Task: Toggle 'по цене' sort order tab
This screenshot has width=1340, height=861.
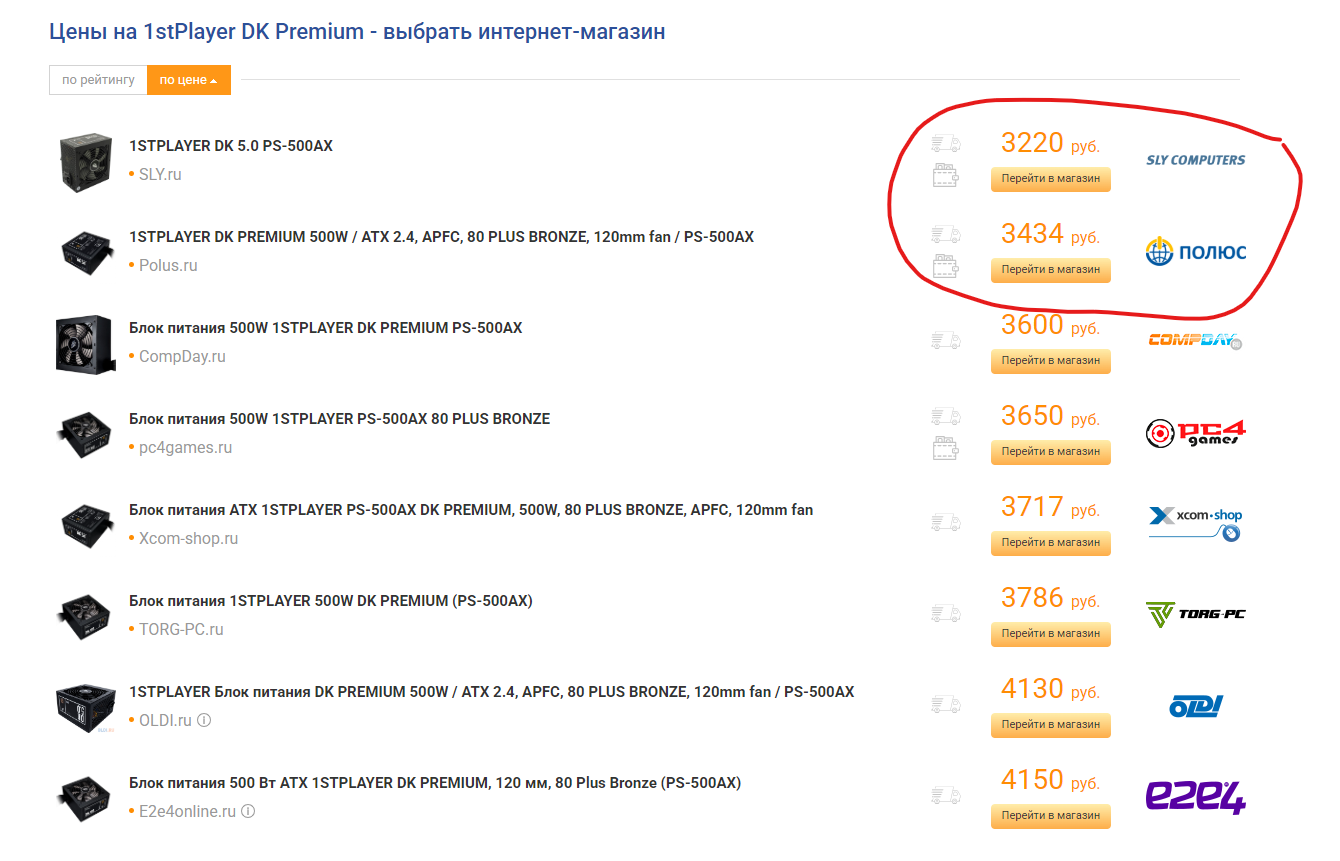Action: (x=189, y=80)
